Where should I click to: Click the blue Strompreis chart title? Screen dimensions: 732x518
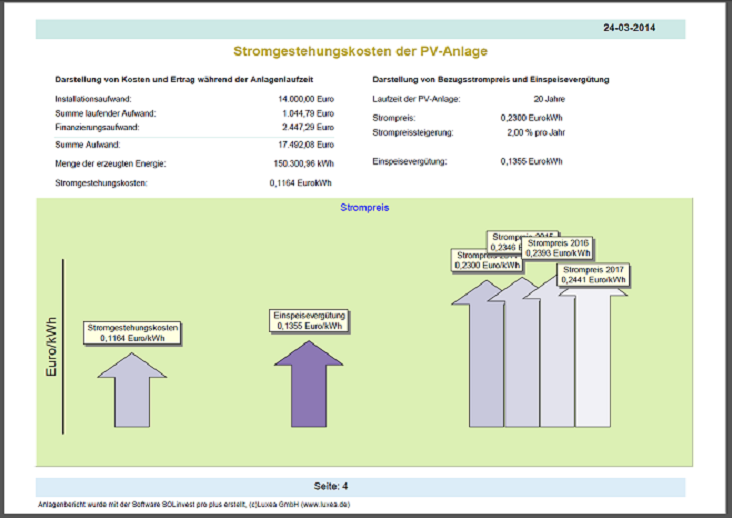point(362,208)
